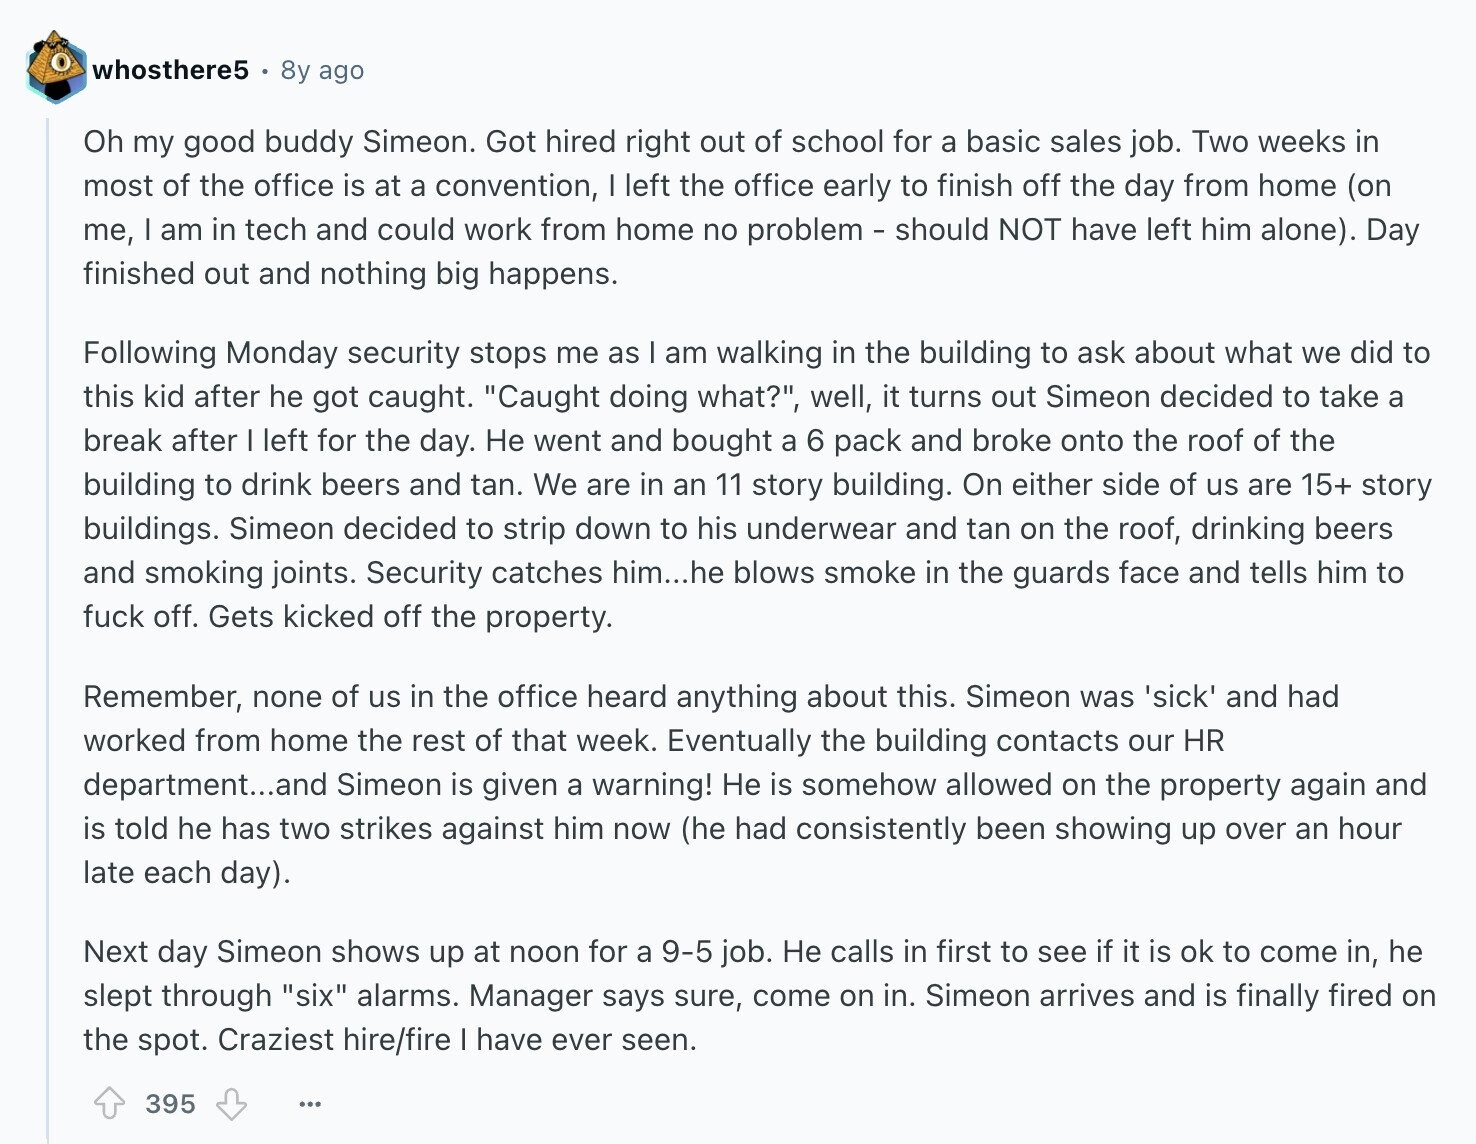Click the paragraph starting "Oh my good buddy"
This screenshot has width=1476, height=1144.
coord(751,207)
